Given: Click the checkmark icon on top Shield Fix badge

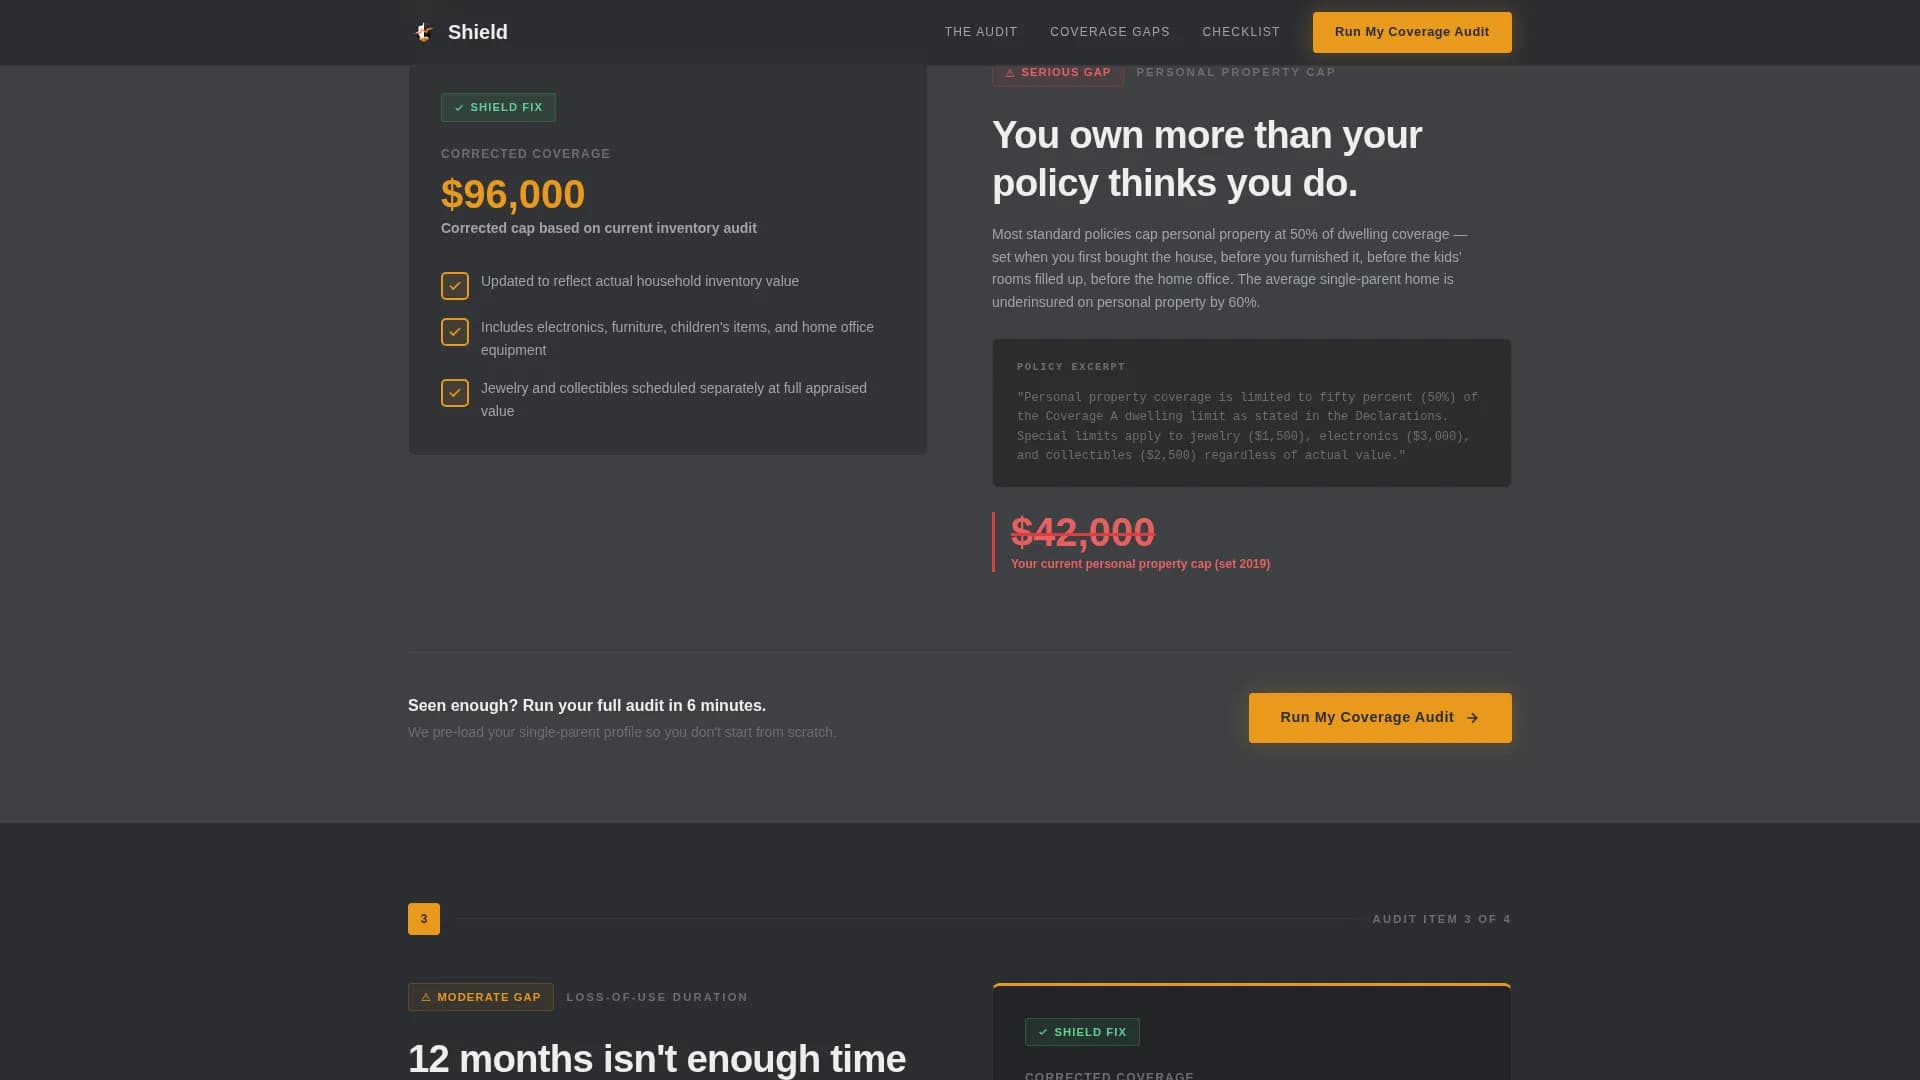Looking at the screenshot, I should 459,108.
